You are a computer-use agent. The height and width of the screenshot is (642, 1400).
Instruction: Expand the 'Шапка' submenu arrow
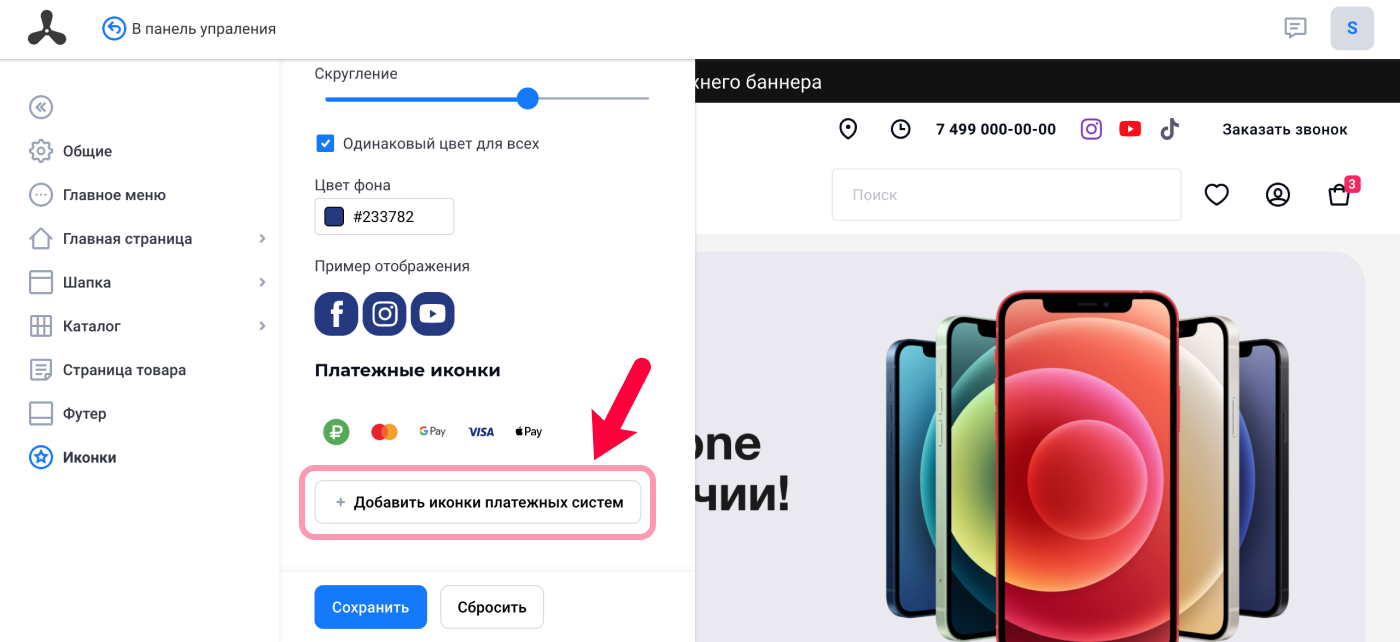[x=262, y=283]
